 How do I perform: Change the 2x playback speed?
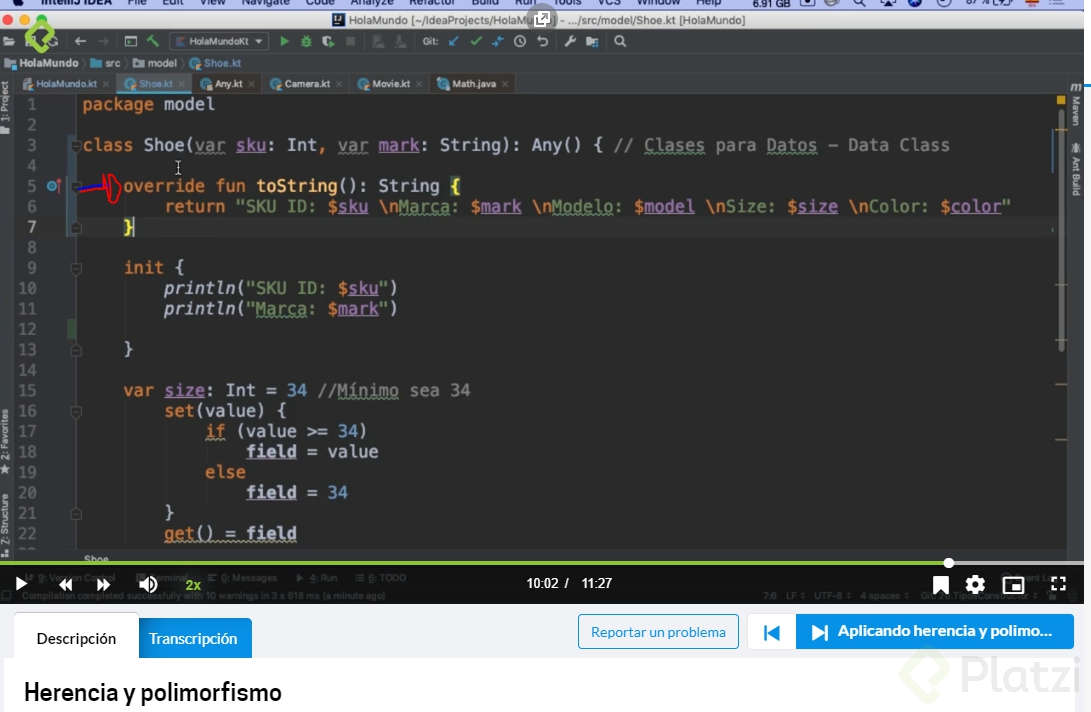coord(193,585)
